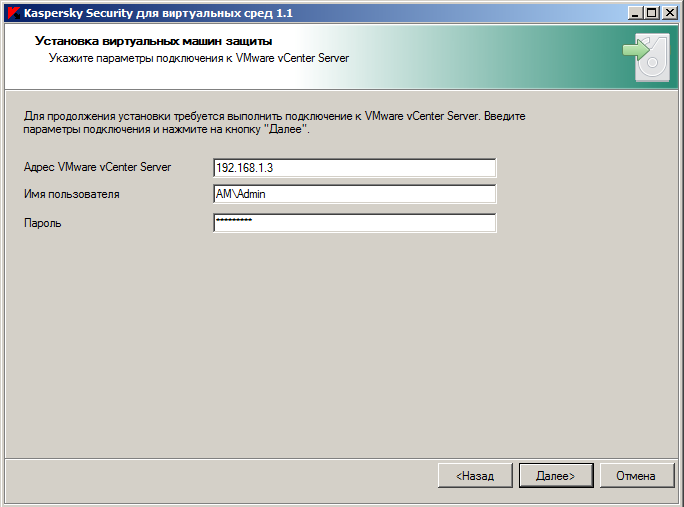Go to the next step with Далее
This screenshot has width=684, height=507.
click(556, 476)
